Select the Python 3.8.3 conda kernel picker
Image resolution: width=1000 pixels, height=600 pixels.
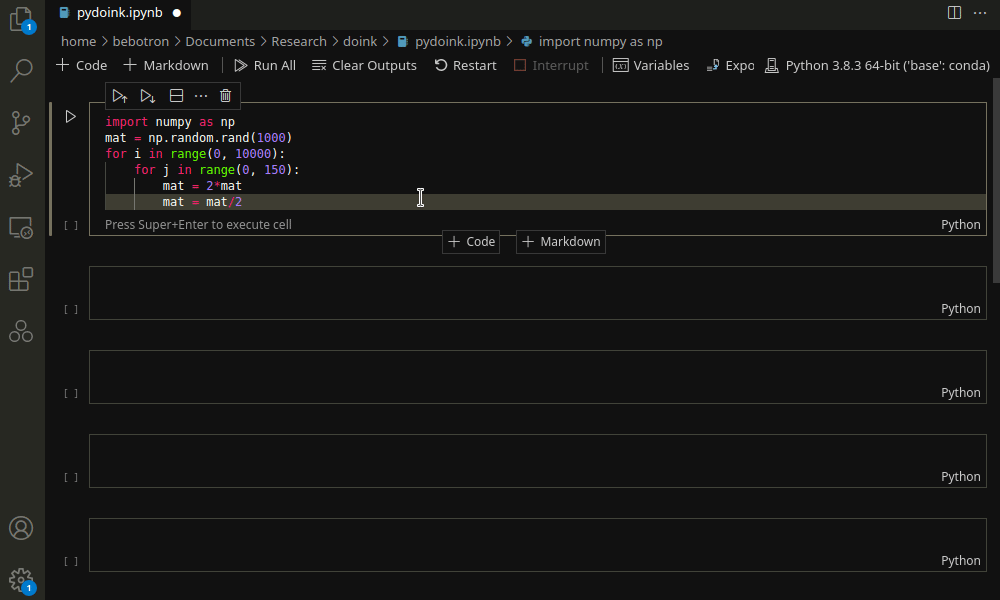878,65
